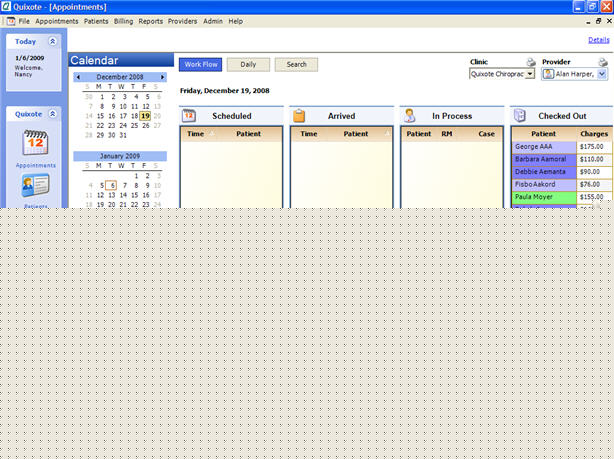The image size is (614, 459).
Task: Click the Scheduled column calendar icon
Action: click(x=189, y=116)
